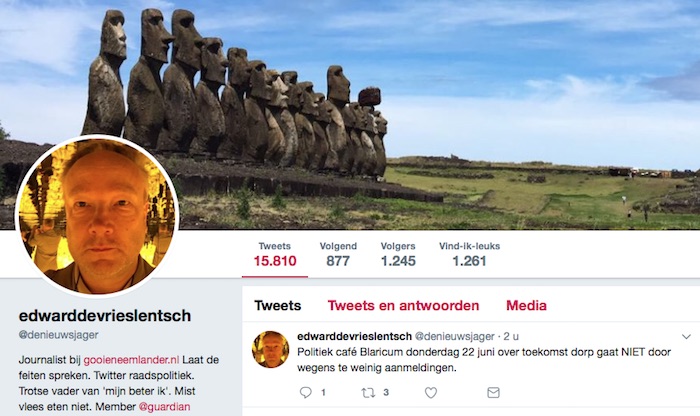Viewport: 700px width, 416px height.
Task: Expand the tweet options chevron
Action: coord(686,337)
